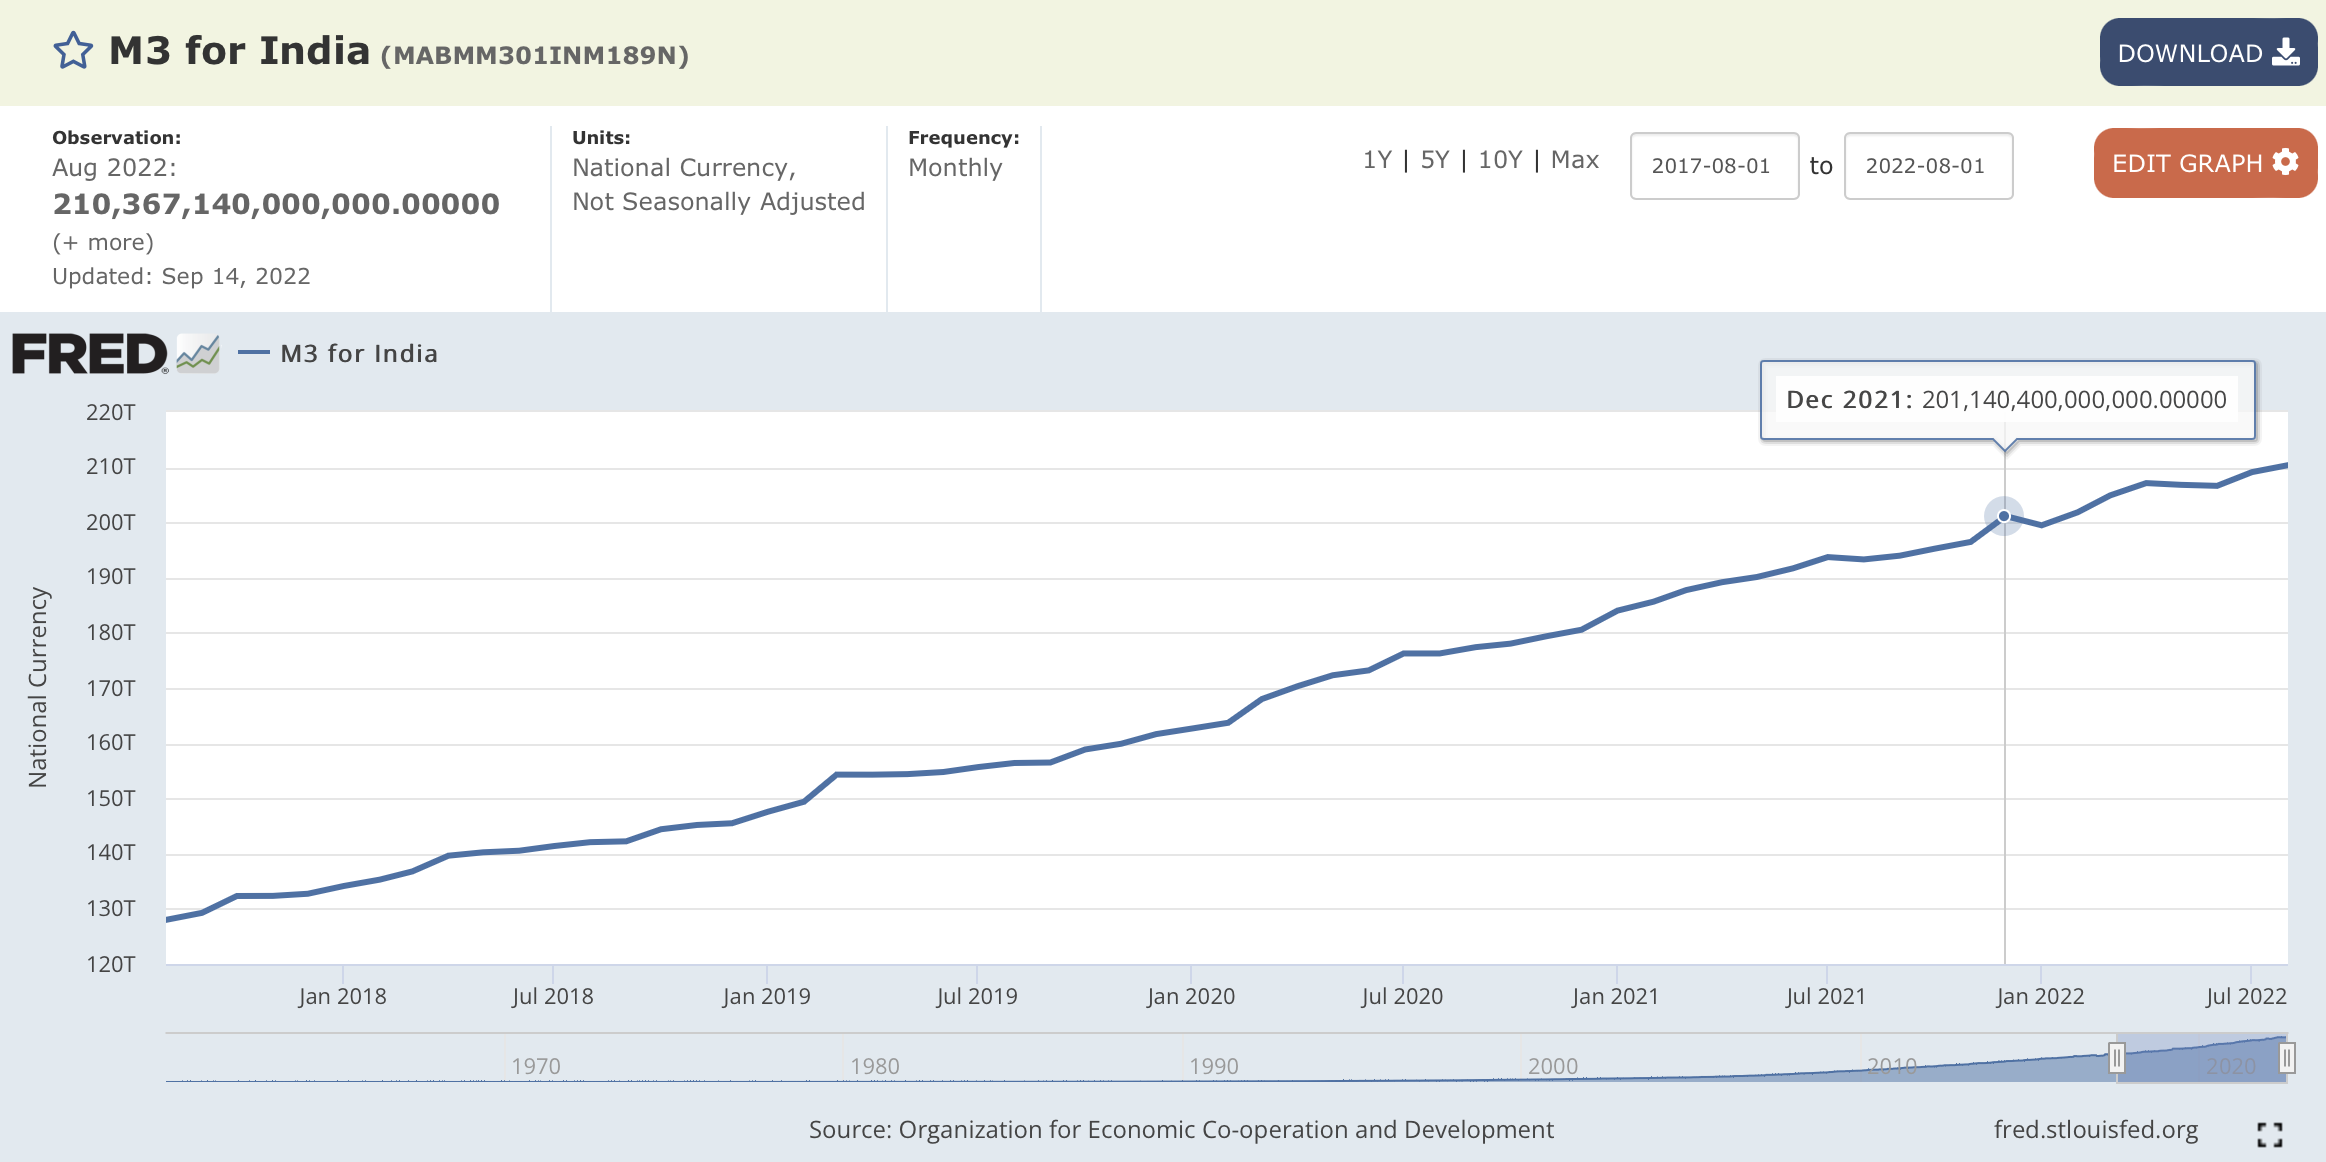This screenshot has height=1162, width=2326.
Task: Click the small chart icon beside FRED logo
Action: (198, 354)
